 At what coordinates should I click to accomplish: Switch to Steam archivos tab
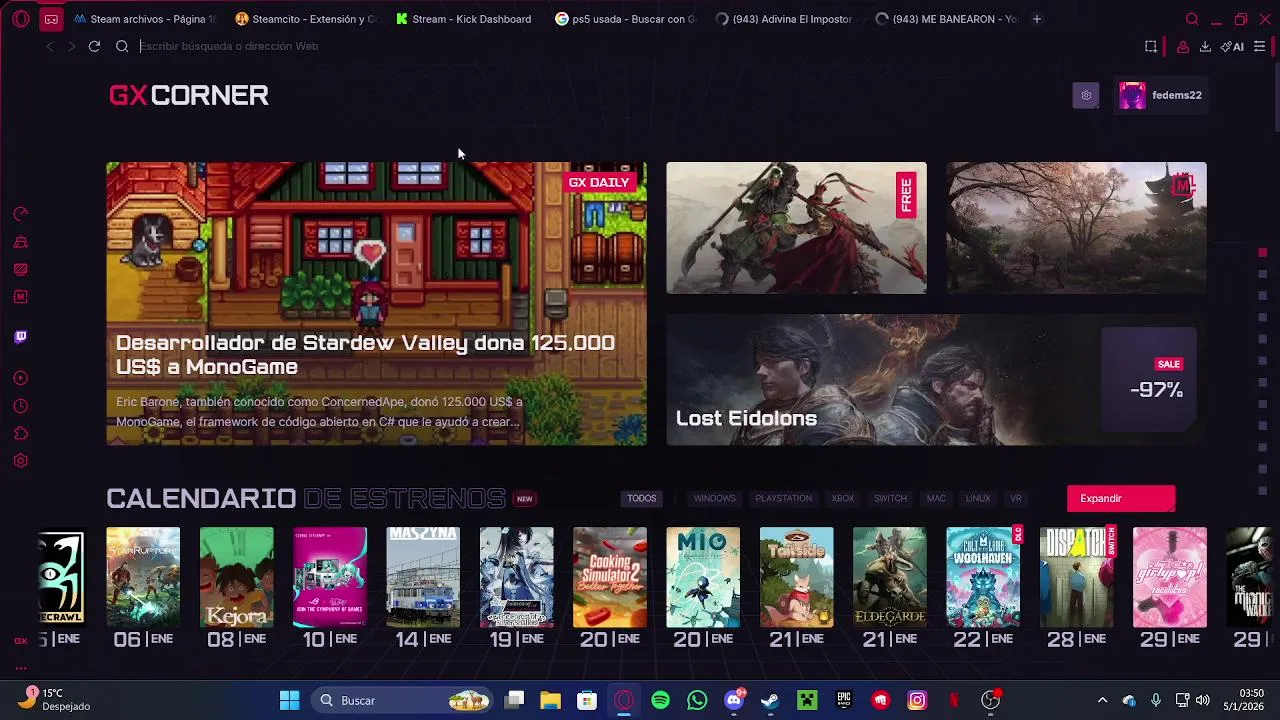click(146, 19)
